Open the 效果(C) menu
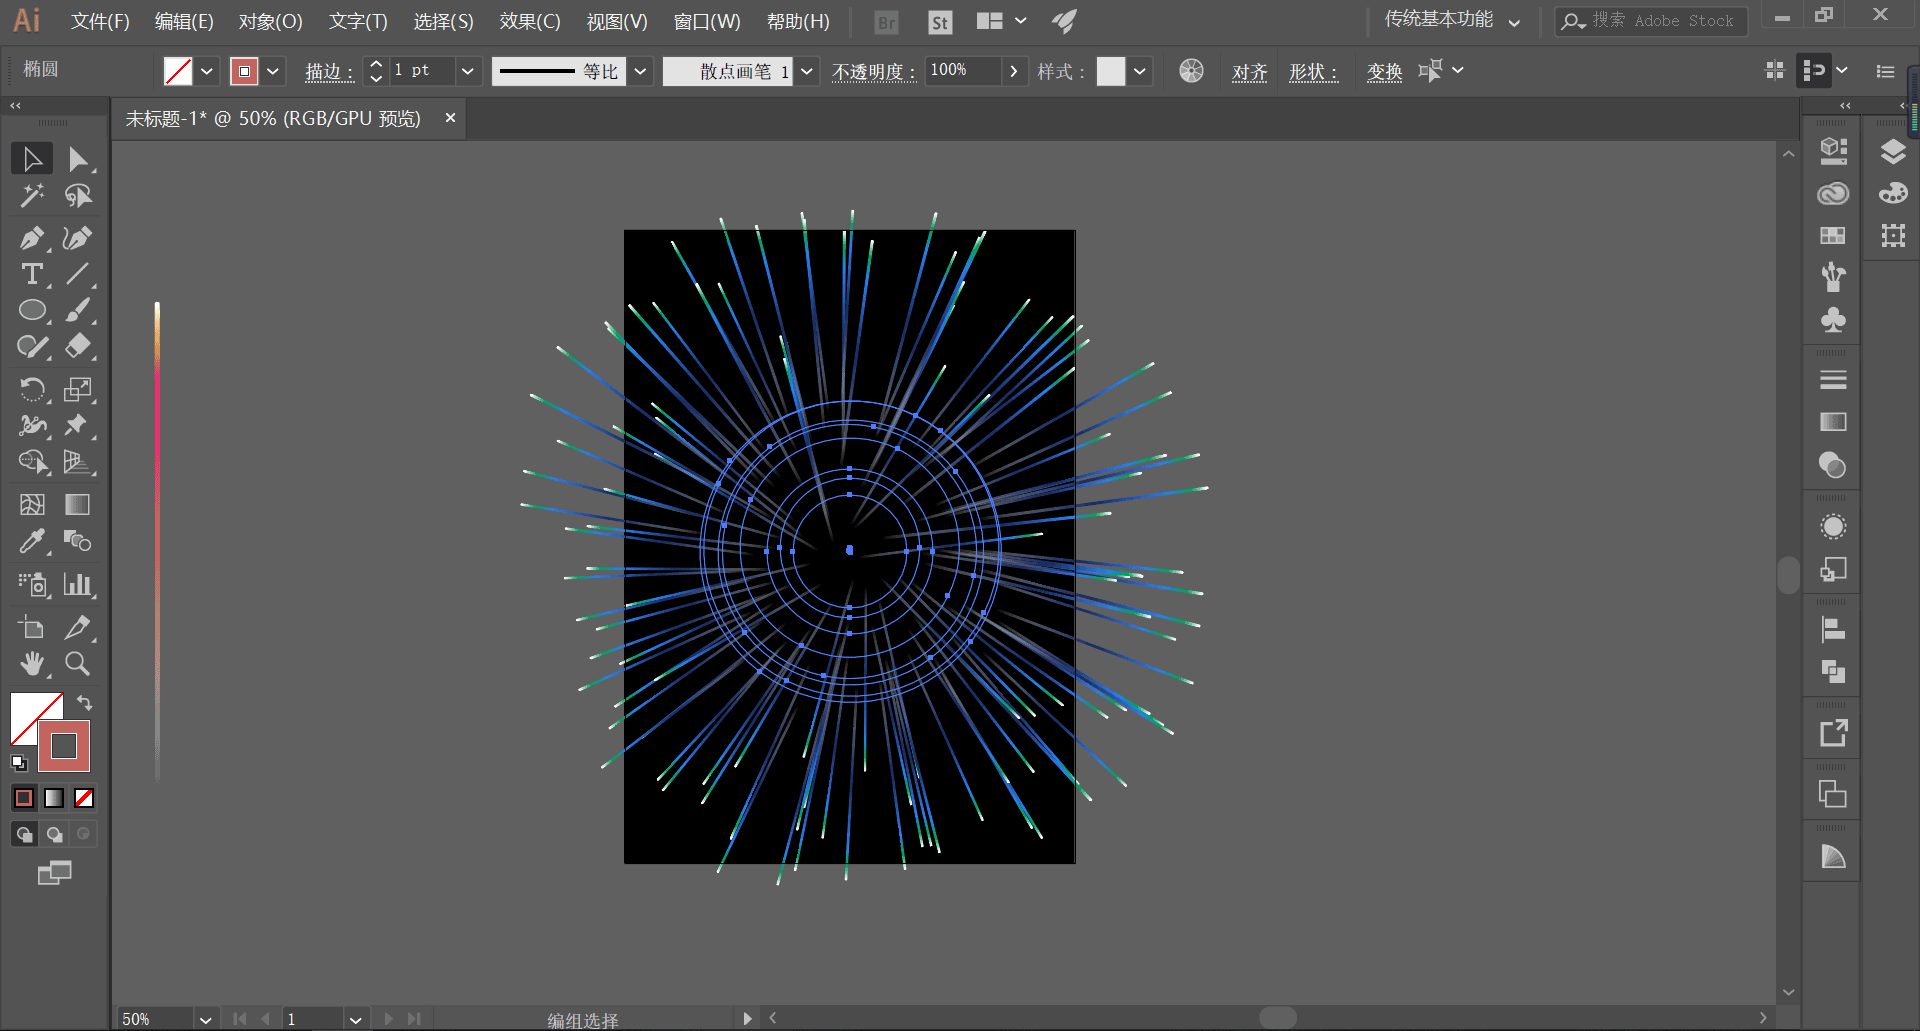The image size is (1920, 1031). [x=530, y=21]
